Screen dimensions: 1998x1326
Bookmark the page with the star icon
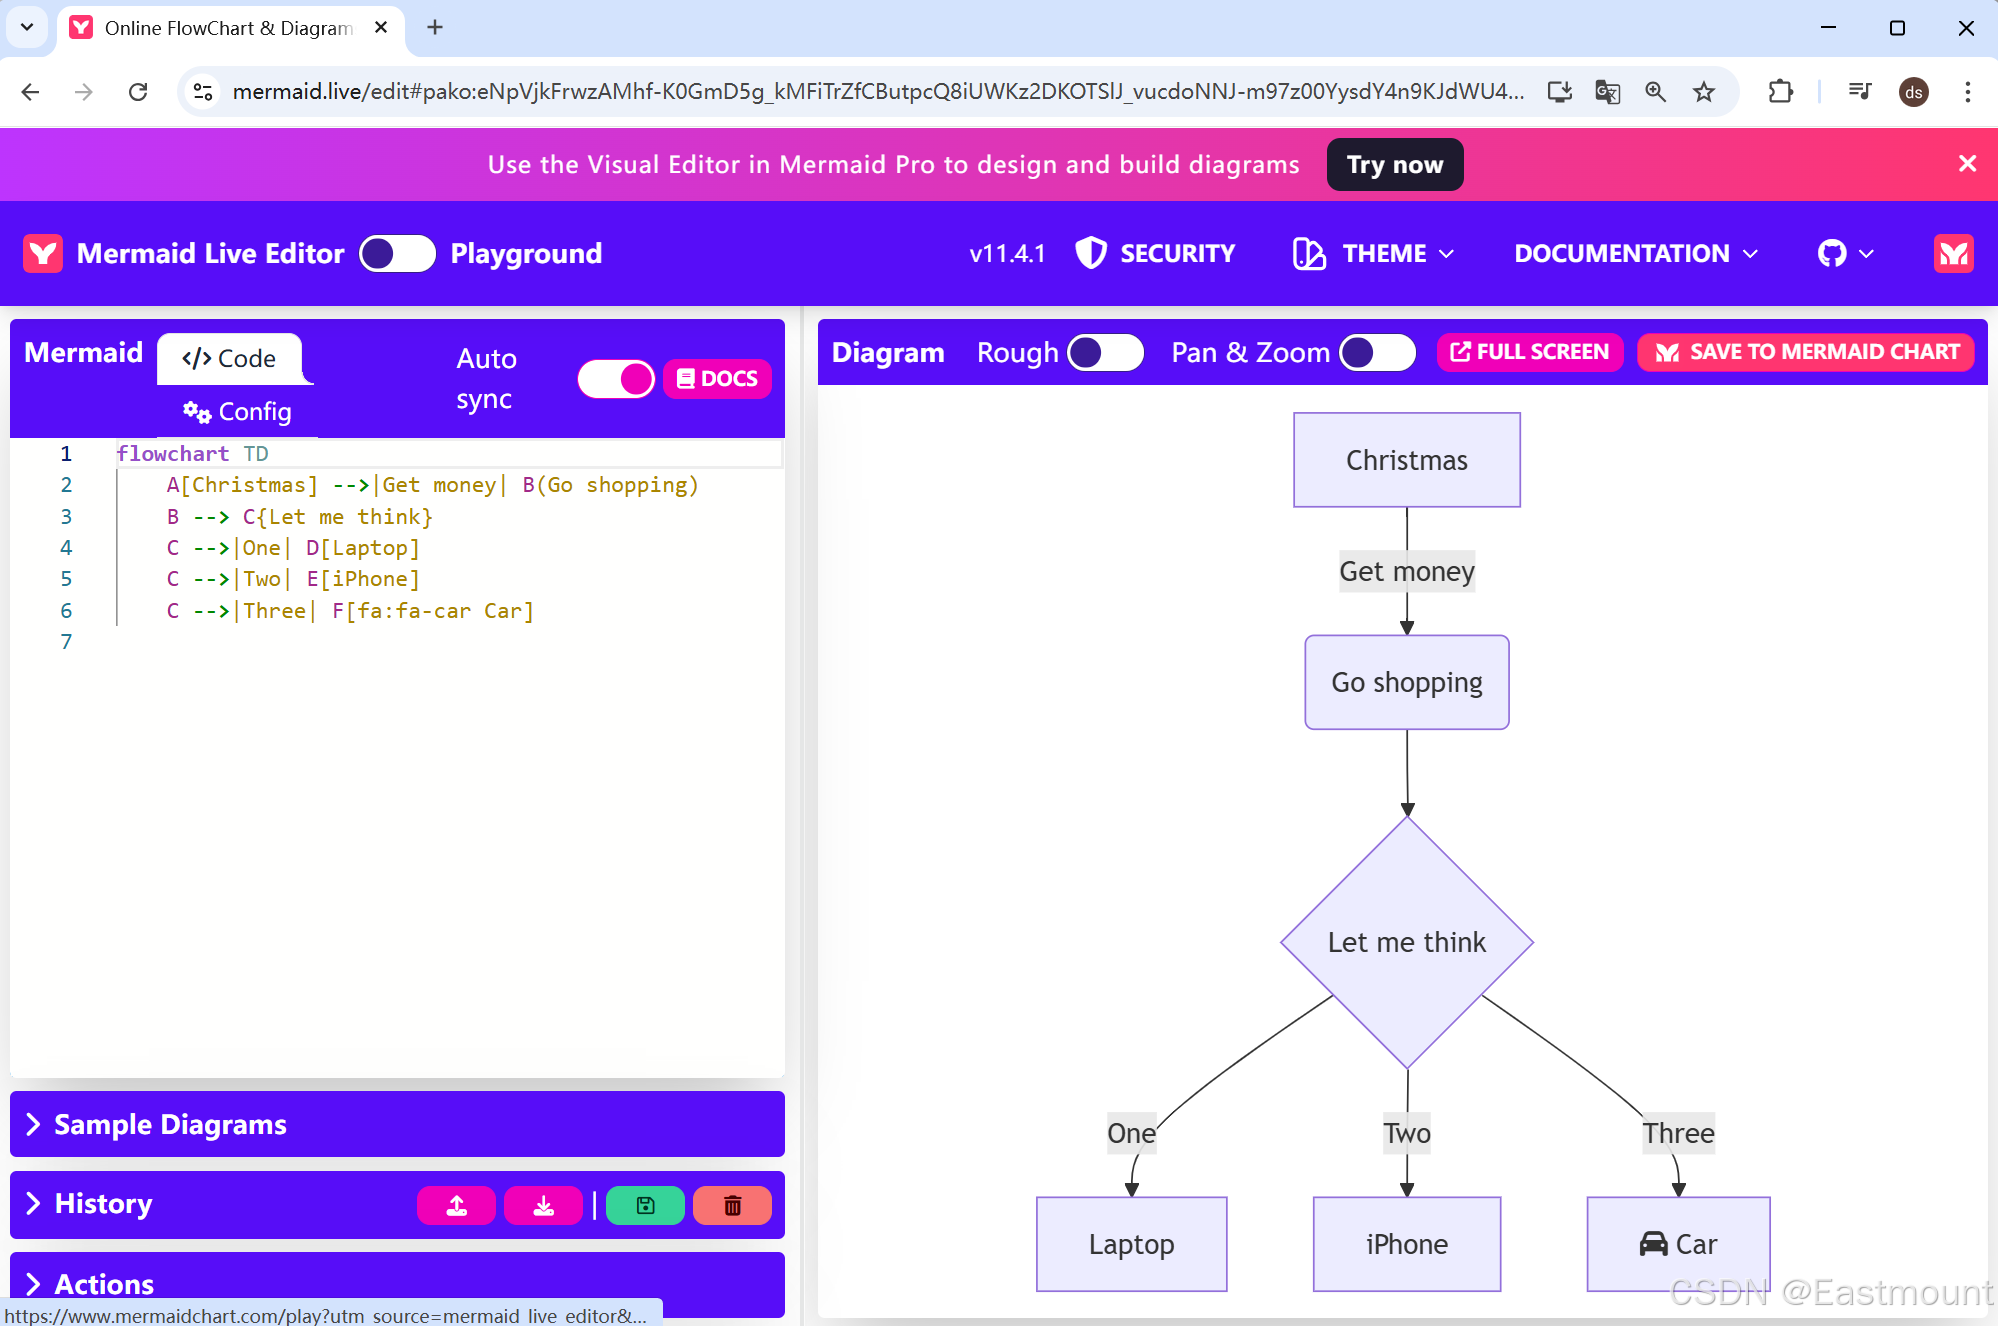[1704, 92]
